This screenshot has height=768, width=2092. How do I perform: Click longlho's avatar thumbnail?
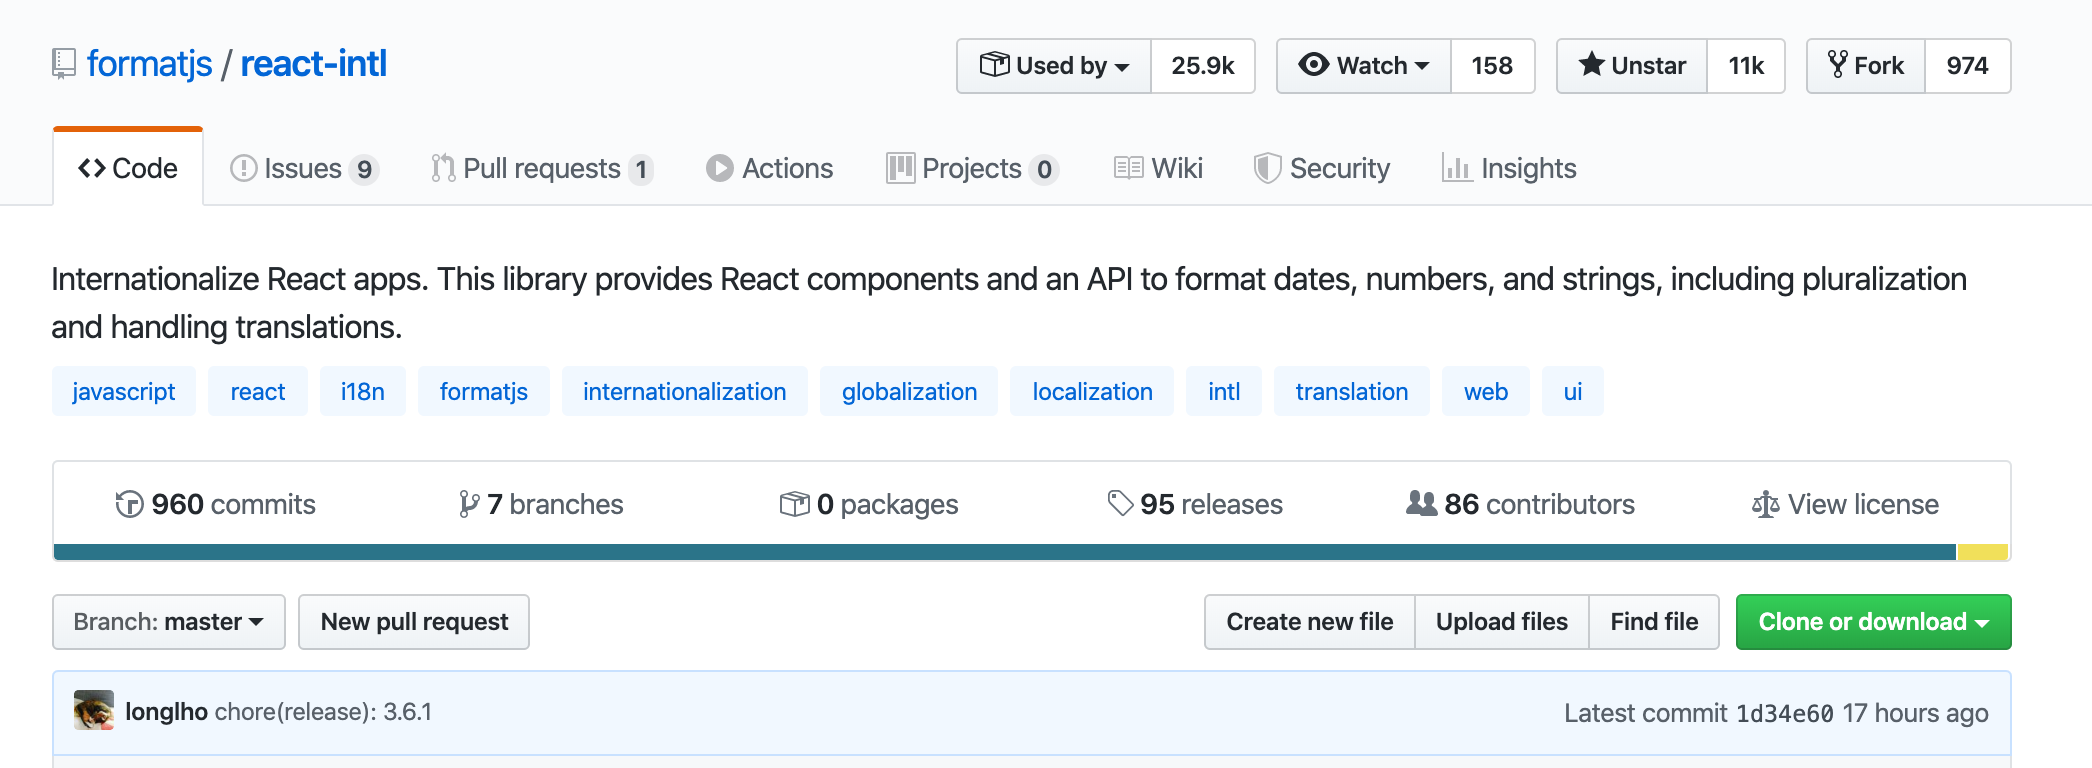pos(94,710)
